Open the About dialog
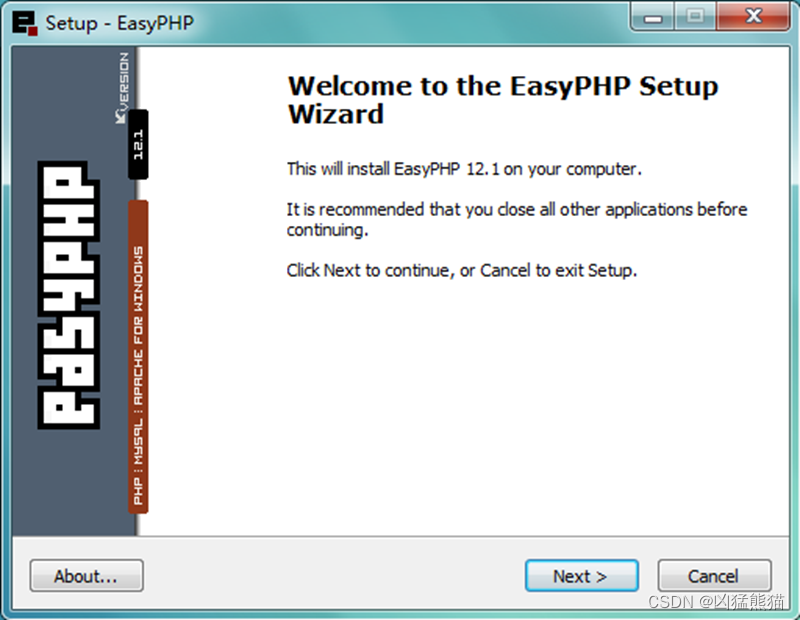 [86, 576]
